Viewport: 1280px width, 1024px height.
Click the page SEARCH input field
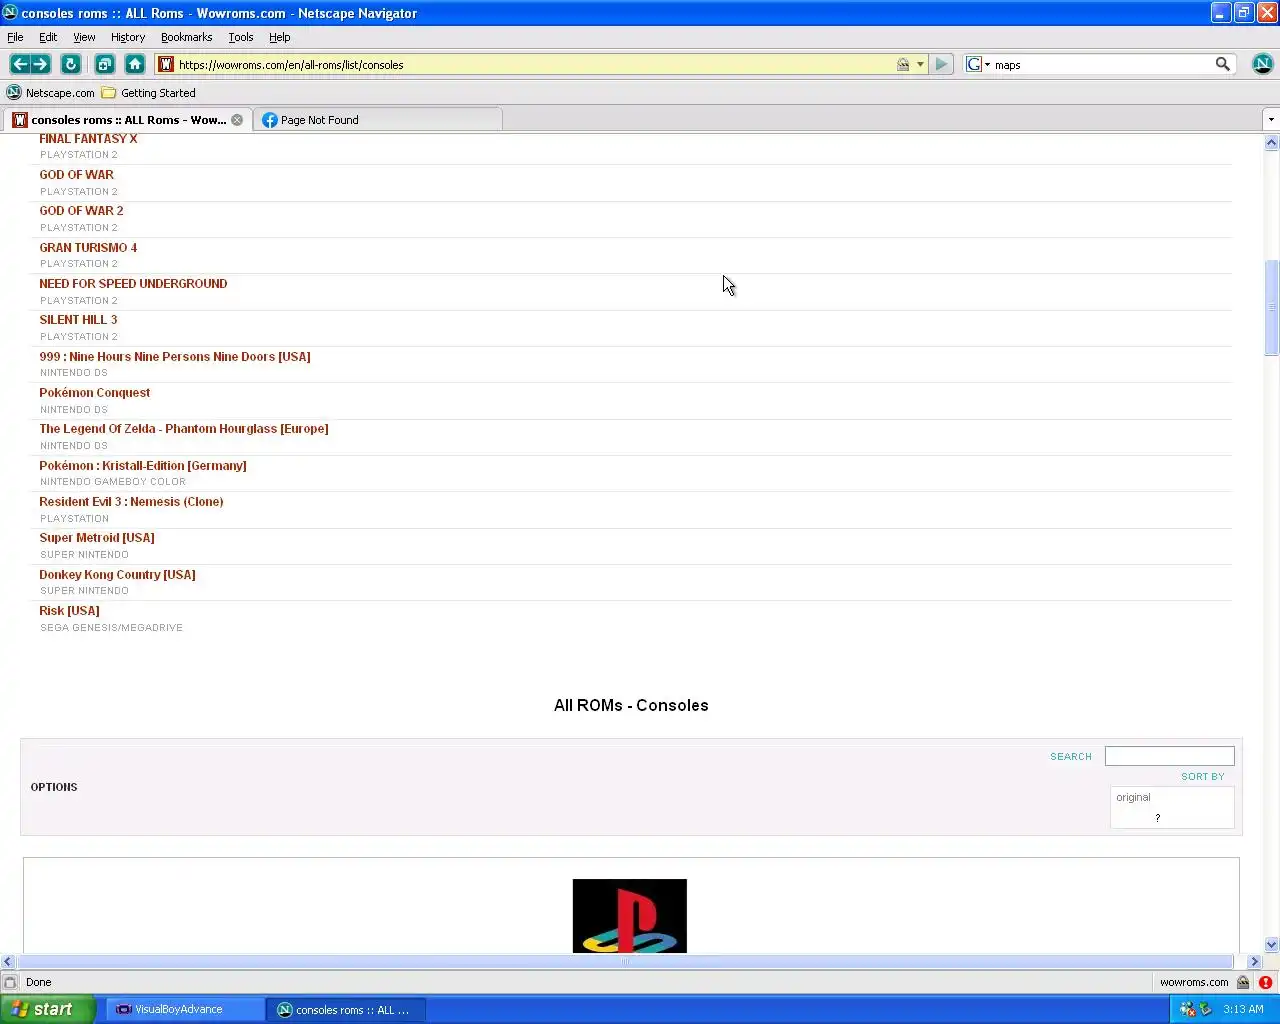(x=1169, y=756)
